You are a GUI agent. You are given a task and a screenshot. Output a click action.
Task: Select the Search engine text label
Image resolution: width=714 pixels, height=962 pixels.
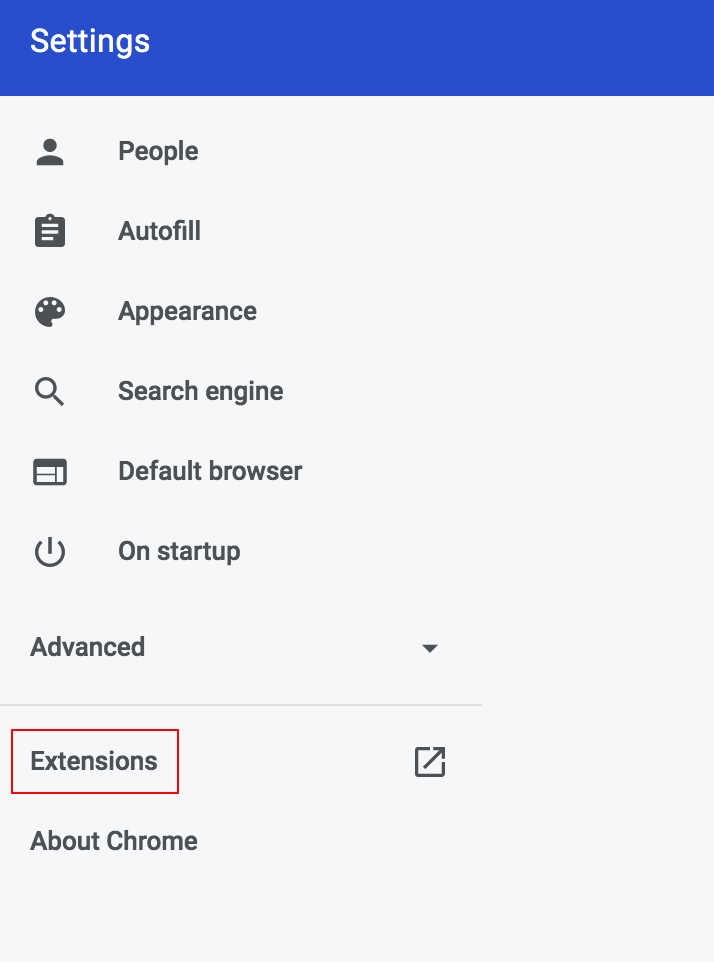point(200,391)
